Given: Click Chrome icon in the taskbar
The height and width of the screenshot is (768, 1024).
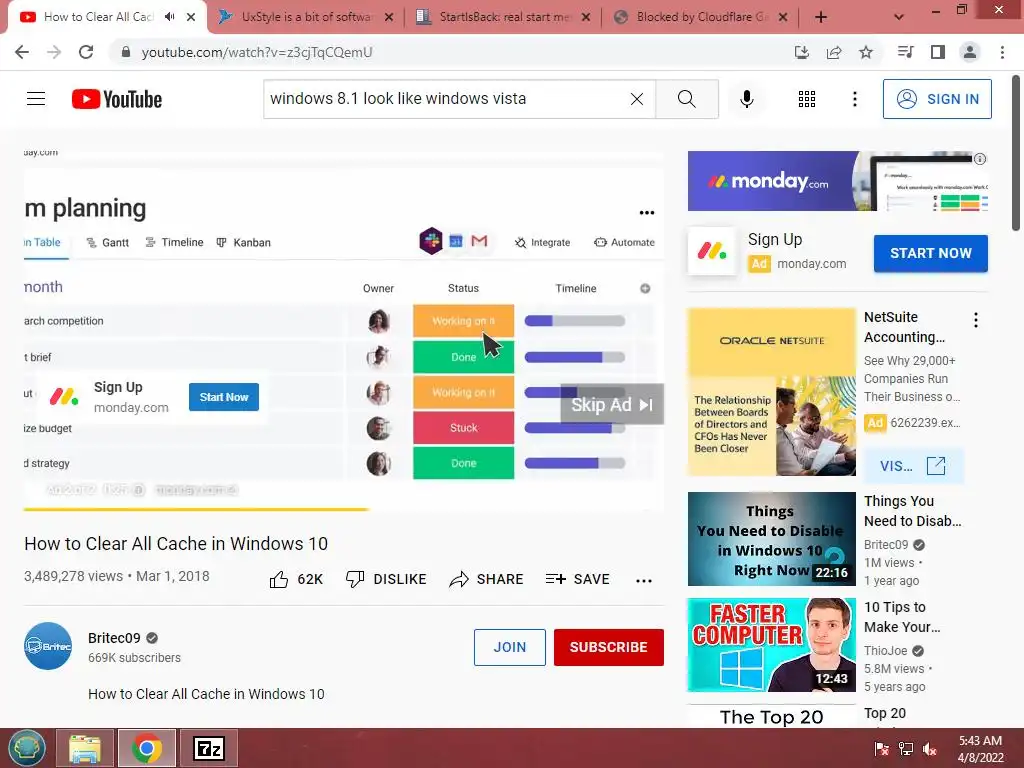Looking at the screenshot, I should [x=147, y=748].
